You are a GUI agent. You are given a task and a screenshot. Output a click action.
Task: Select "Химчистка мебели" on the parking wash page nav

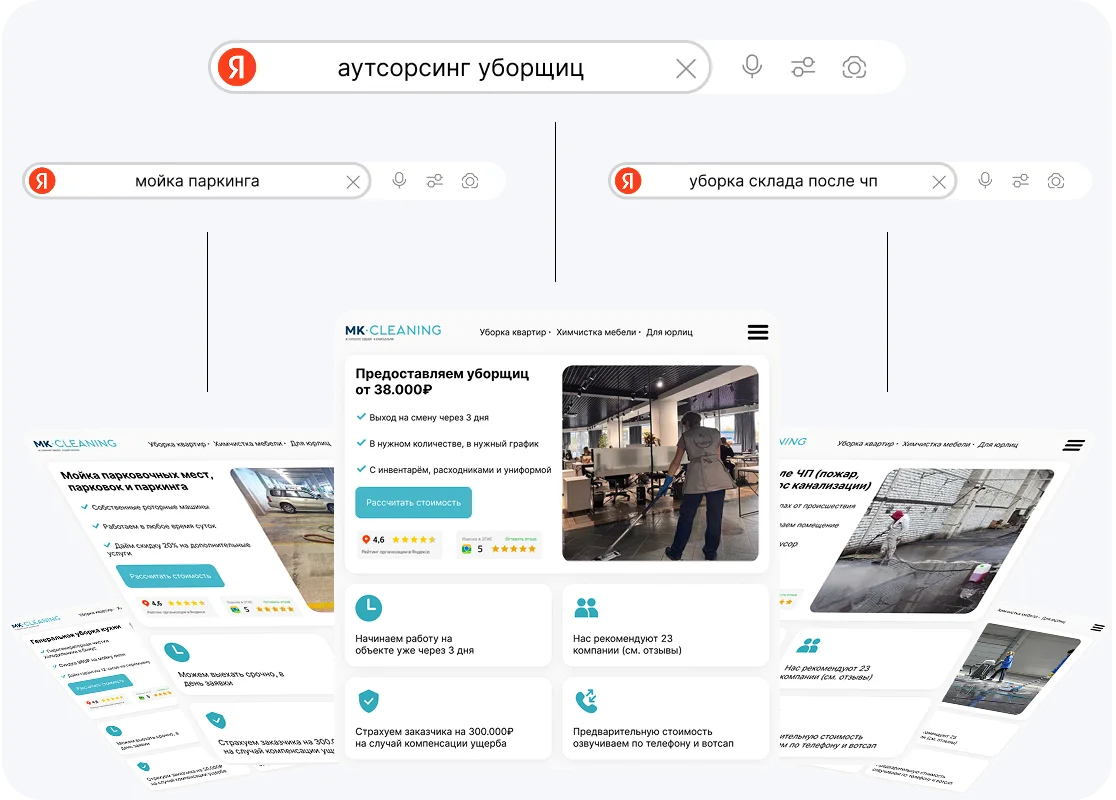pos(248,443)
